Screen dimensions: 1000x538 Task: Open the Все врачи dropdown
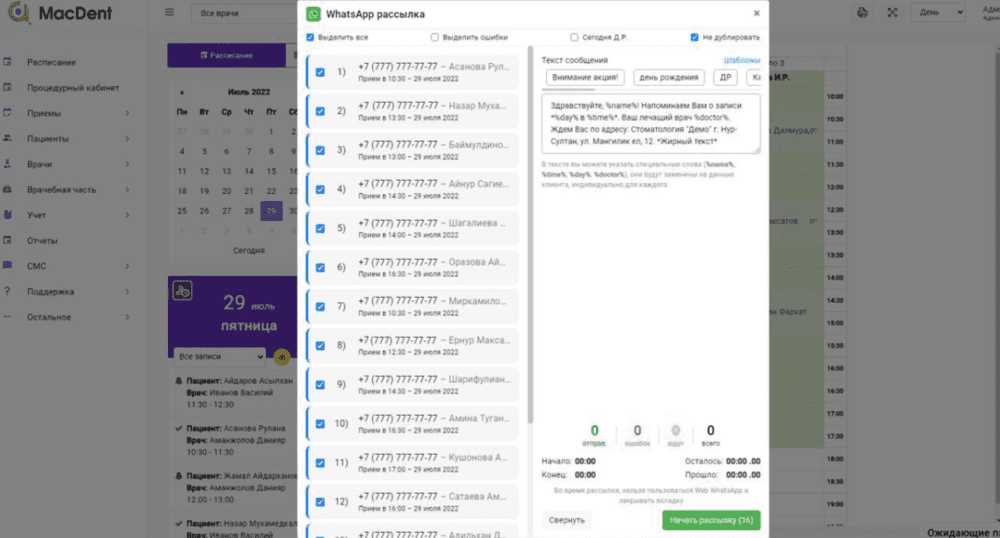coord(240,14)
